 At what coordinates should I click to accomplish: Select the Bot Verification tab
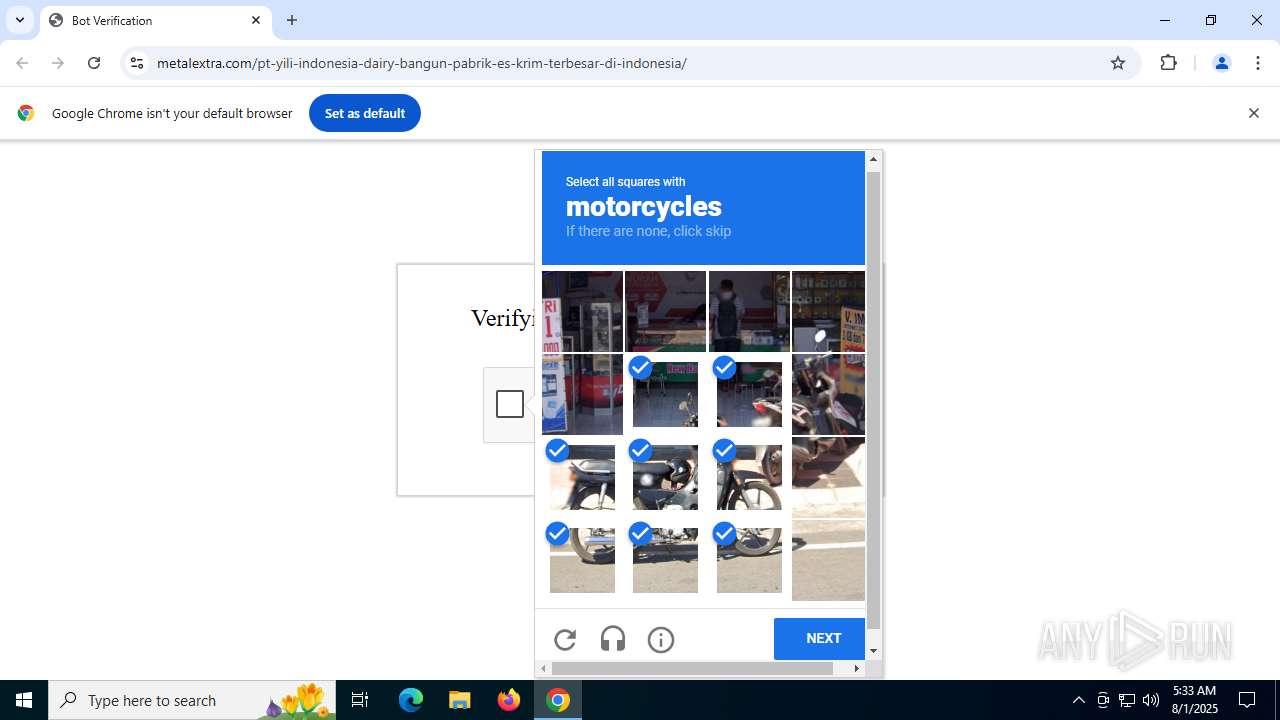156,20
